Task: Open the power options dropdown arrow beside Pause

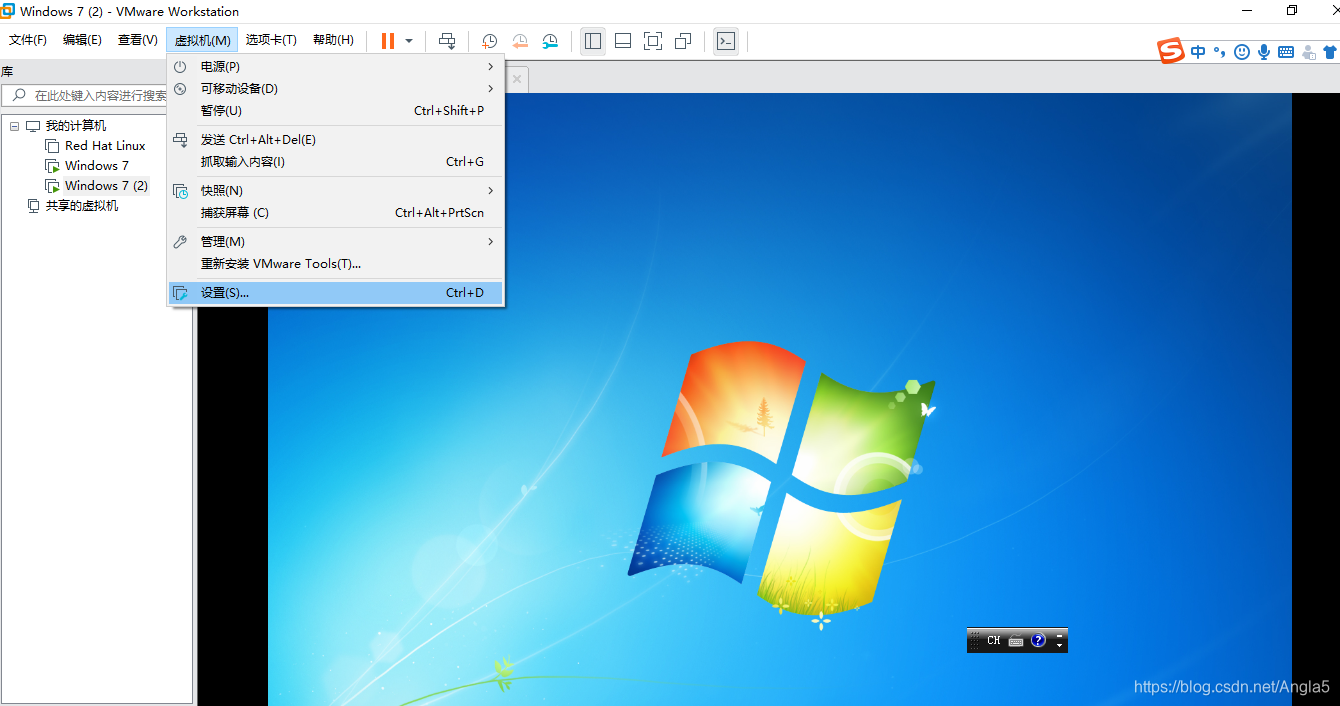Action: (x=409, y=41)
